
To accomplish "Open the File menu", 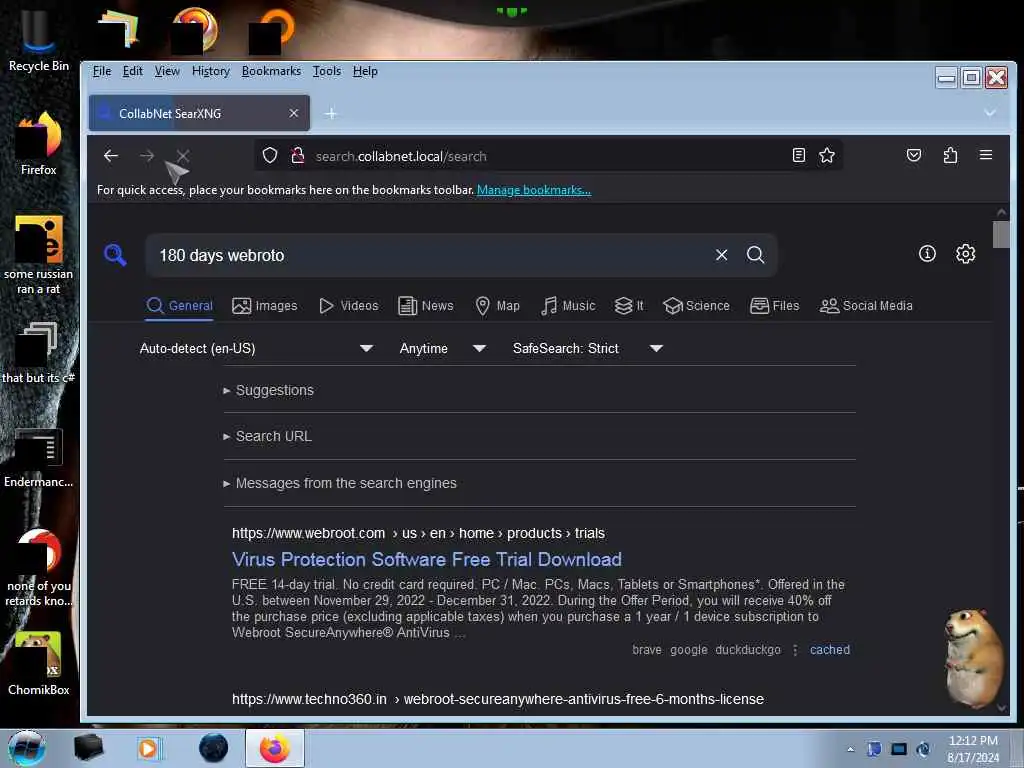I will click(x=102, y=71).
